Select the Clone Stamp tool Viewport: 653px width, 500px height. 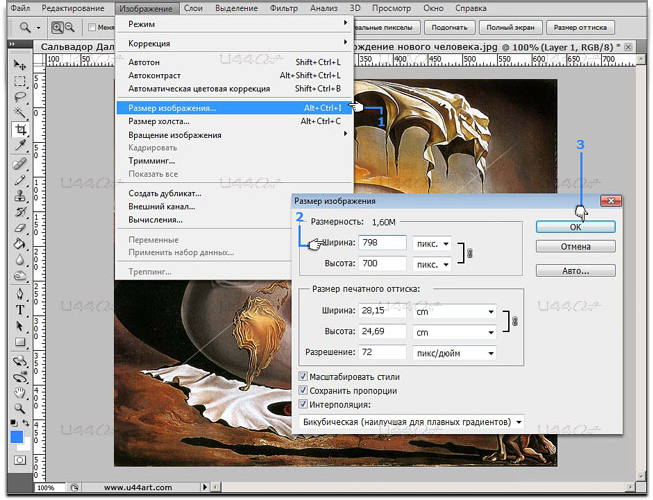(20, 196)
